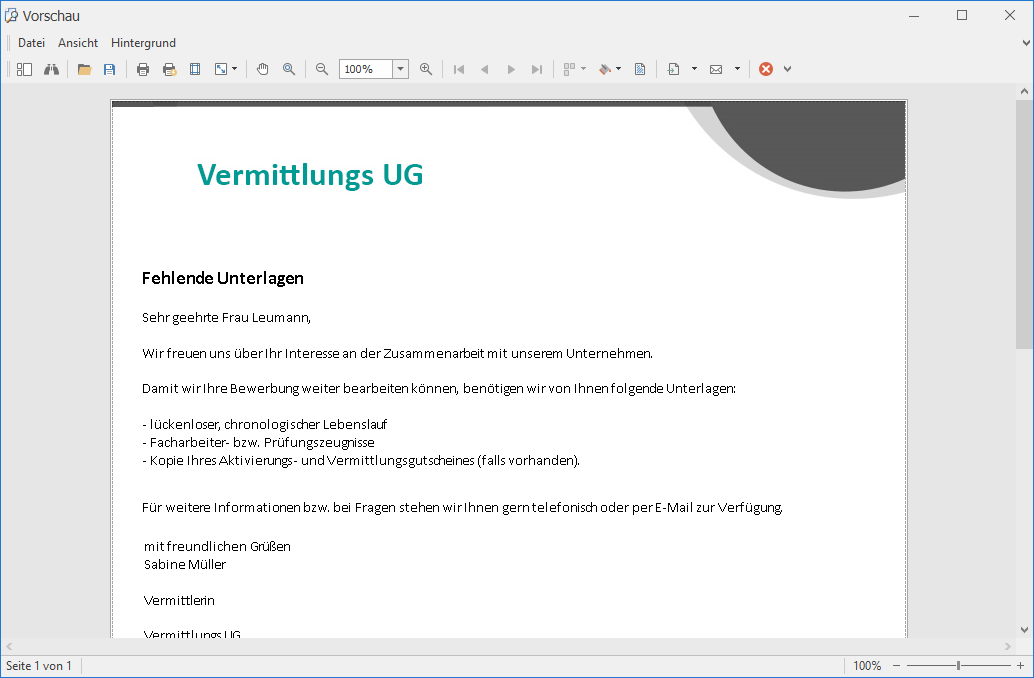Click the multiple pages layout icon
Image resolution: width=1034 pixels, height=678 pixels.
click(570, 69)
